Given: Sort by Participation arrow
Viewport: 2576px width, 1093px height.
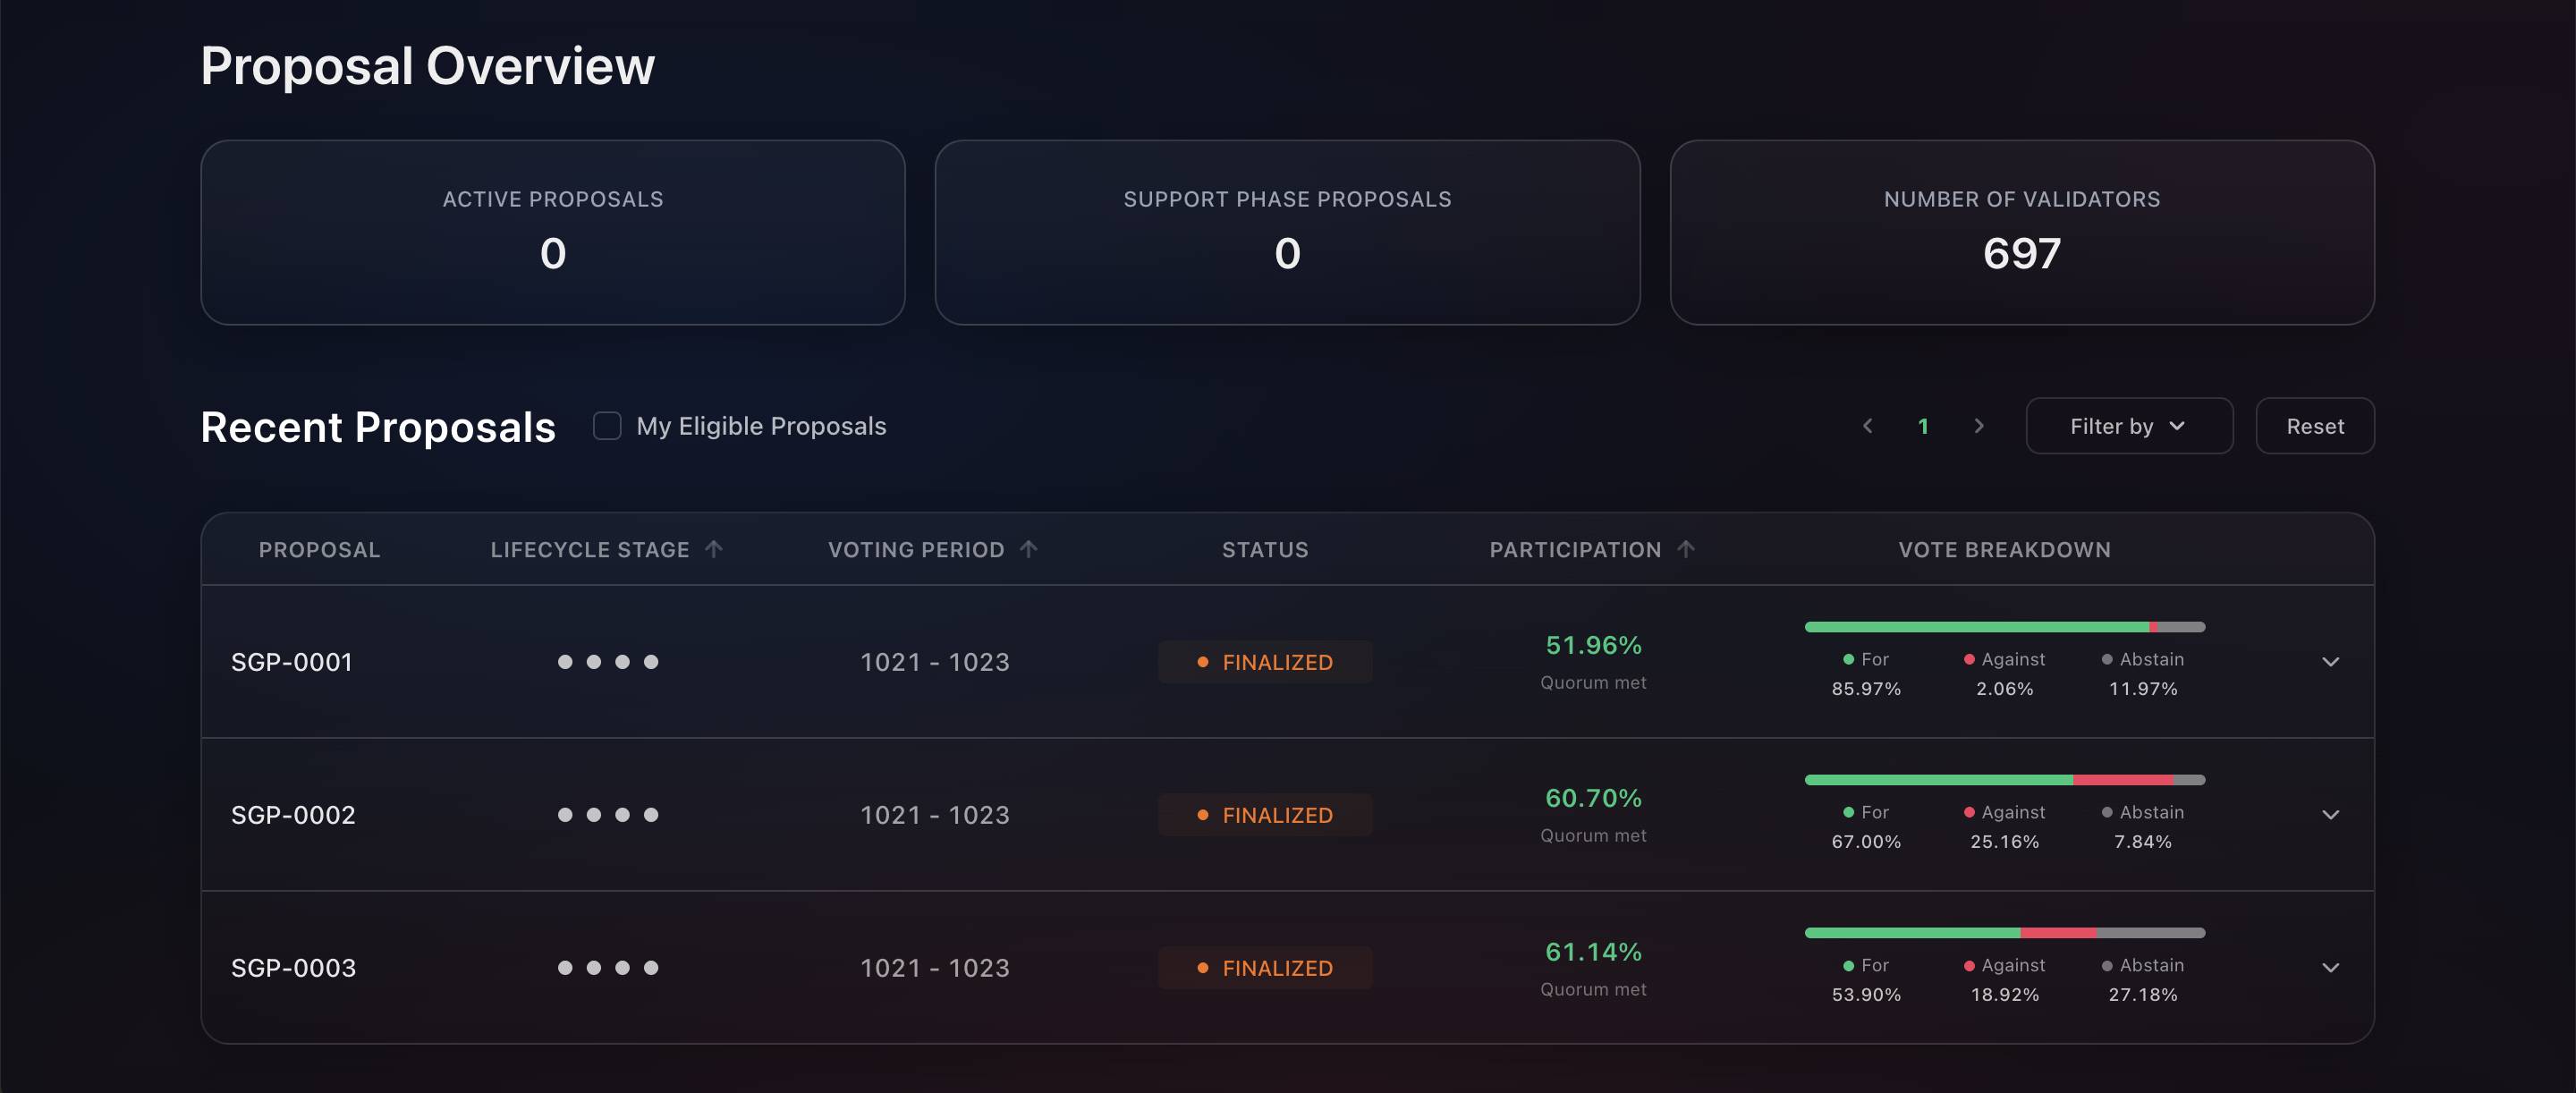Looking at the screenshot, I should pyautogui.click(x=1685, y=549).
